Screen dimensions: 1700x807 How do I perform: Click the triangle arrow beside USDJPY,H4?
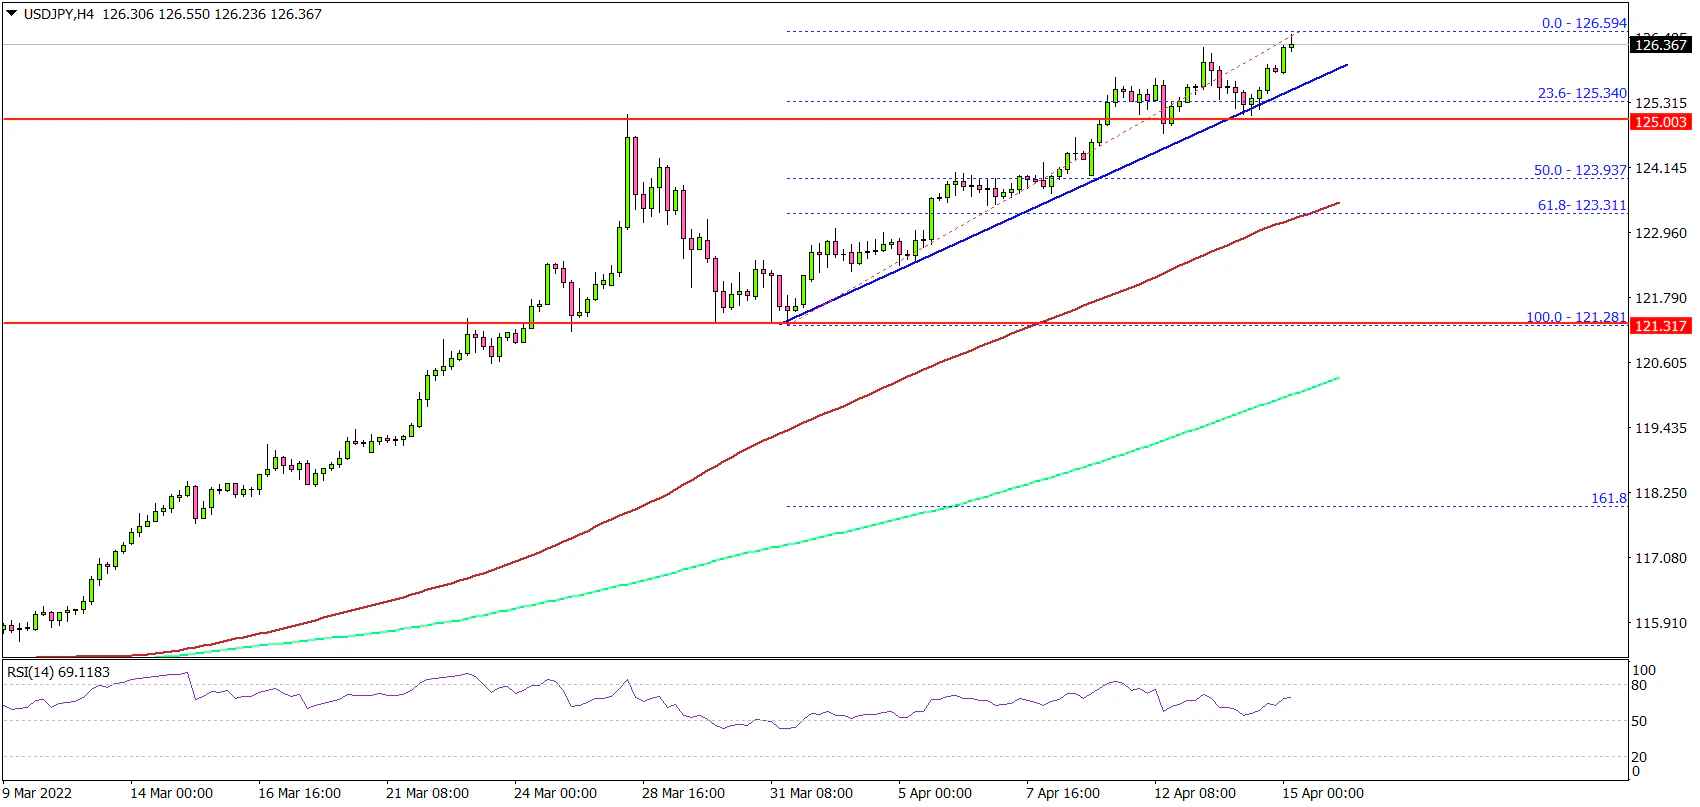[x=11, y=14]
